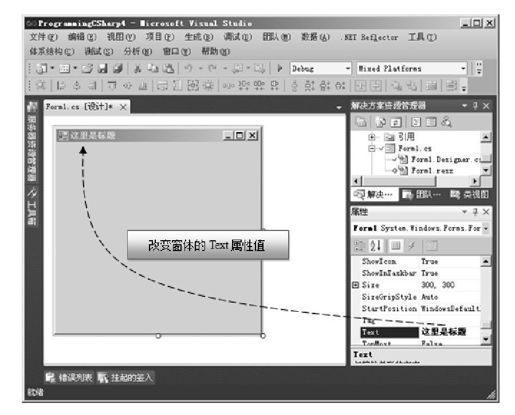Collapse the Form1.cs tree node
This screenshot has height=415, width=515.
372,148
